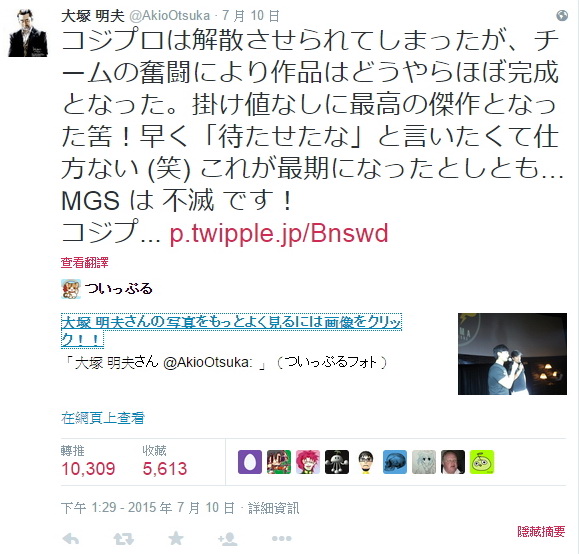Open the p.twipple.jp/Bnswd link
Viewport: 579px width, 554px height.
coord(279,233)
